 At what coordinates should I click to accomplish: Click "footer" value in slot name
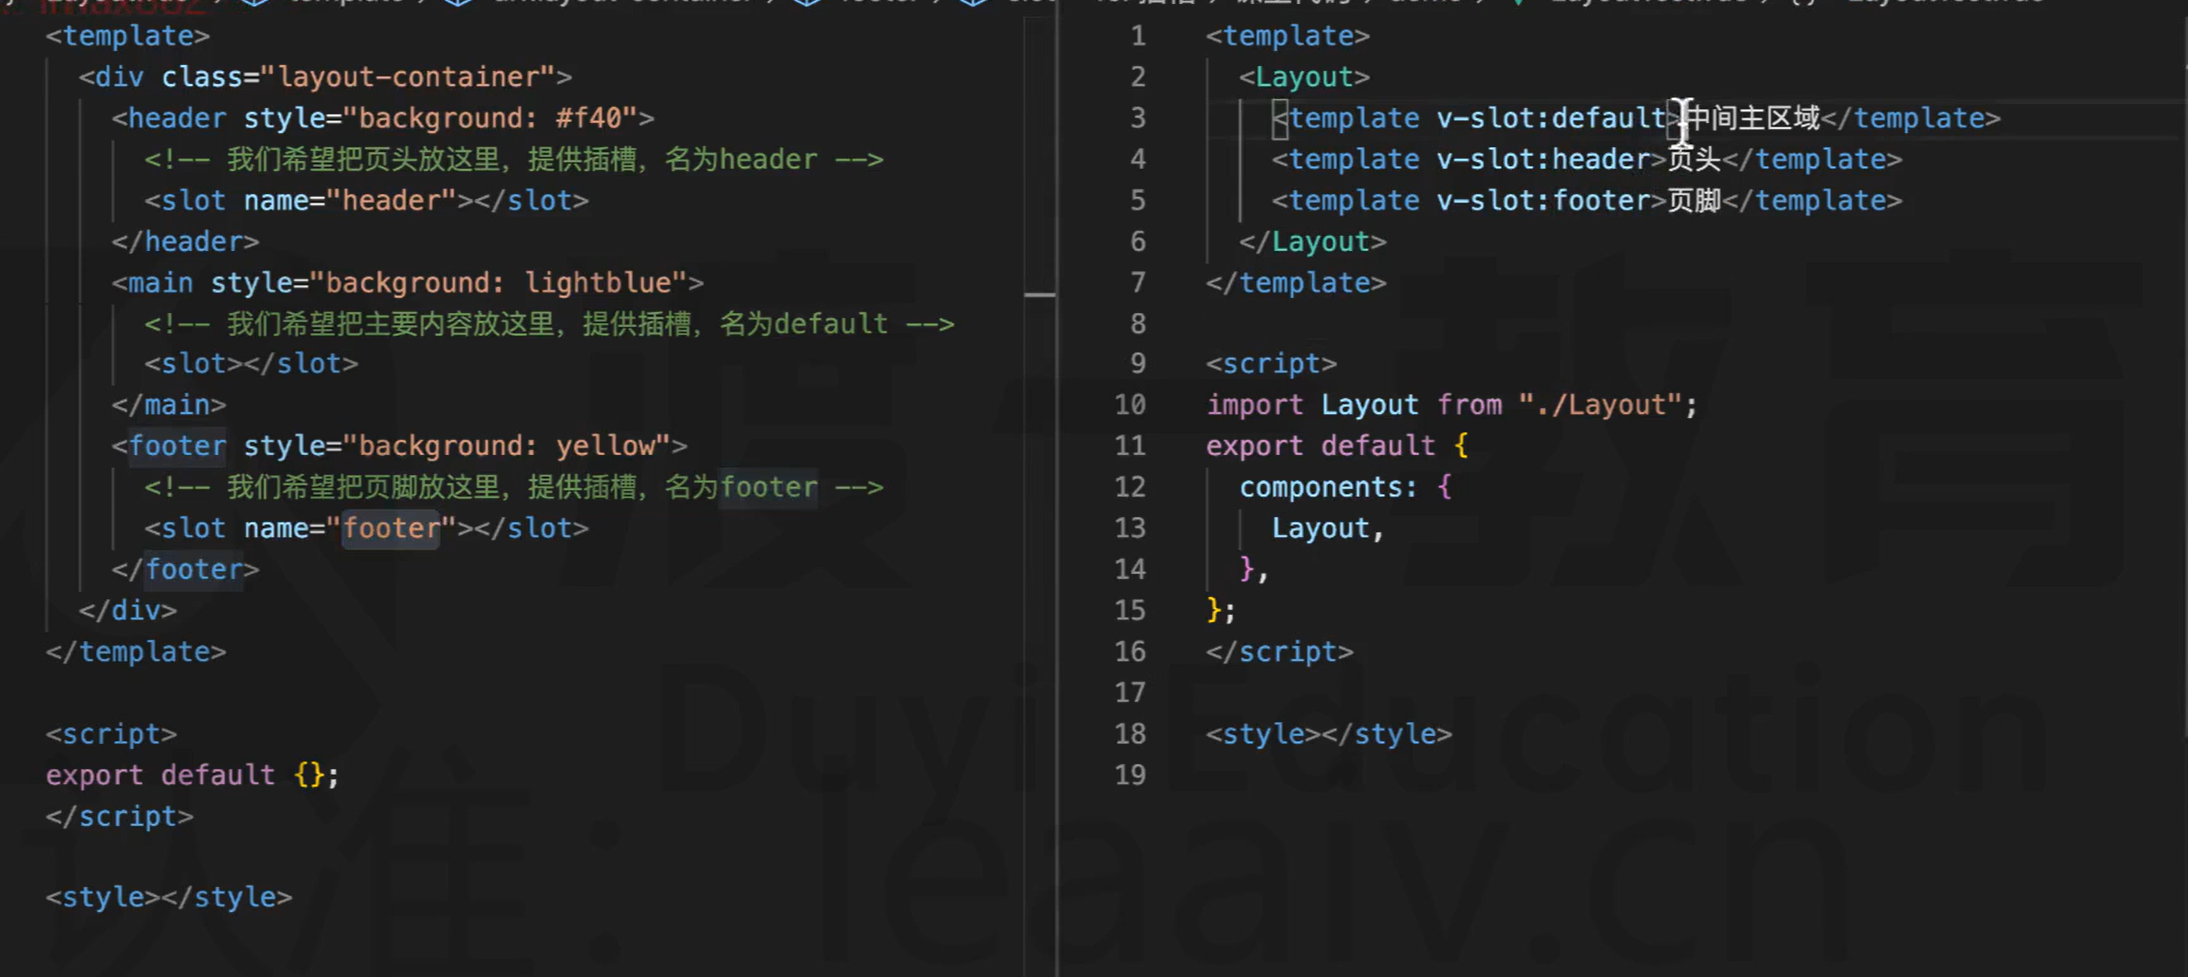pyautogui.click(x=391, y=528)
